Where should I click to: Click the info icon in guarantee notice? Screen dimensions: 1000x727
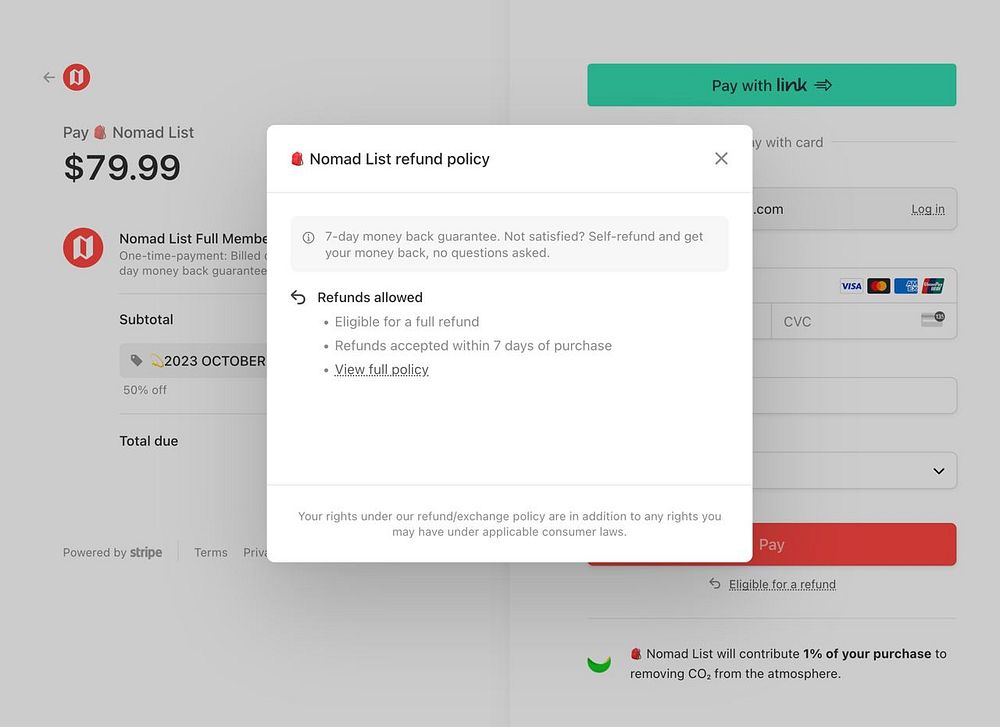point(308,238)
